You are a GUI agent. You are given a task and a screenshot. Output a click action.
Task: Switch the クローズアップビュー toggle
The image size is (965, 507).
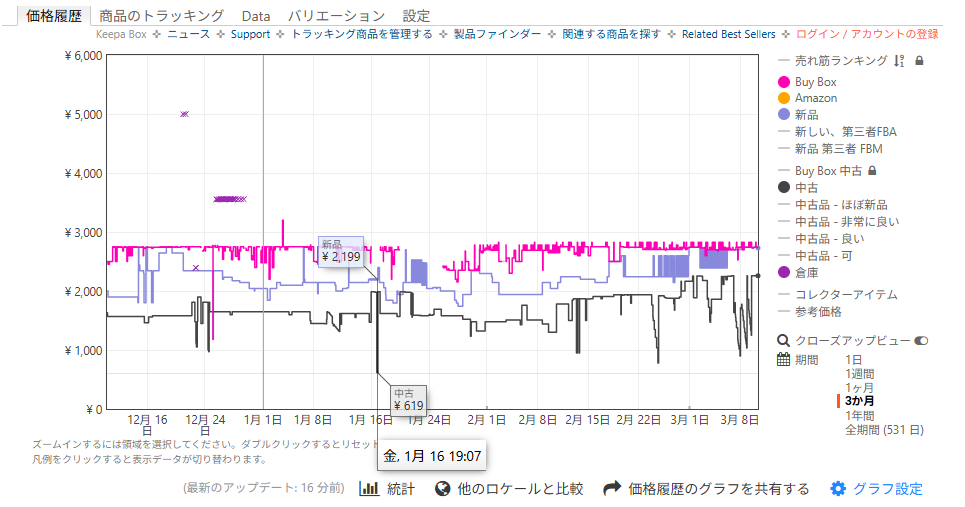921,341
